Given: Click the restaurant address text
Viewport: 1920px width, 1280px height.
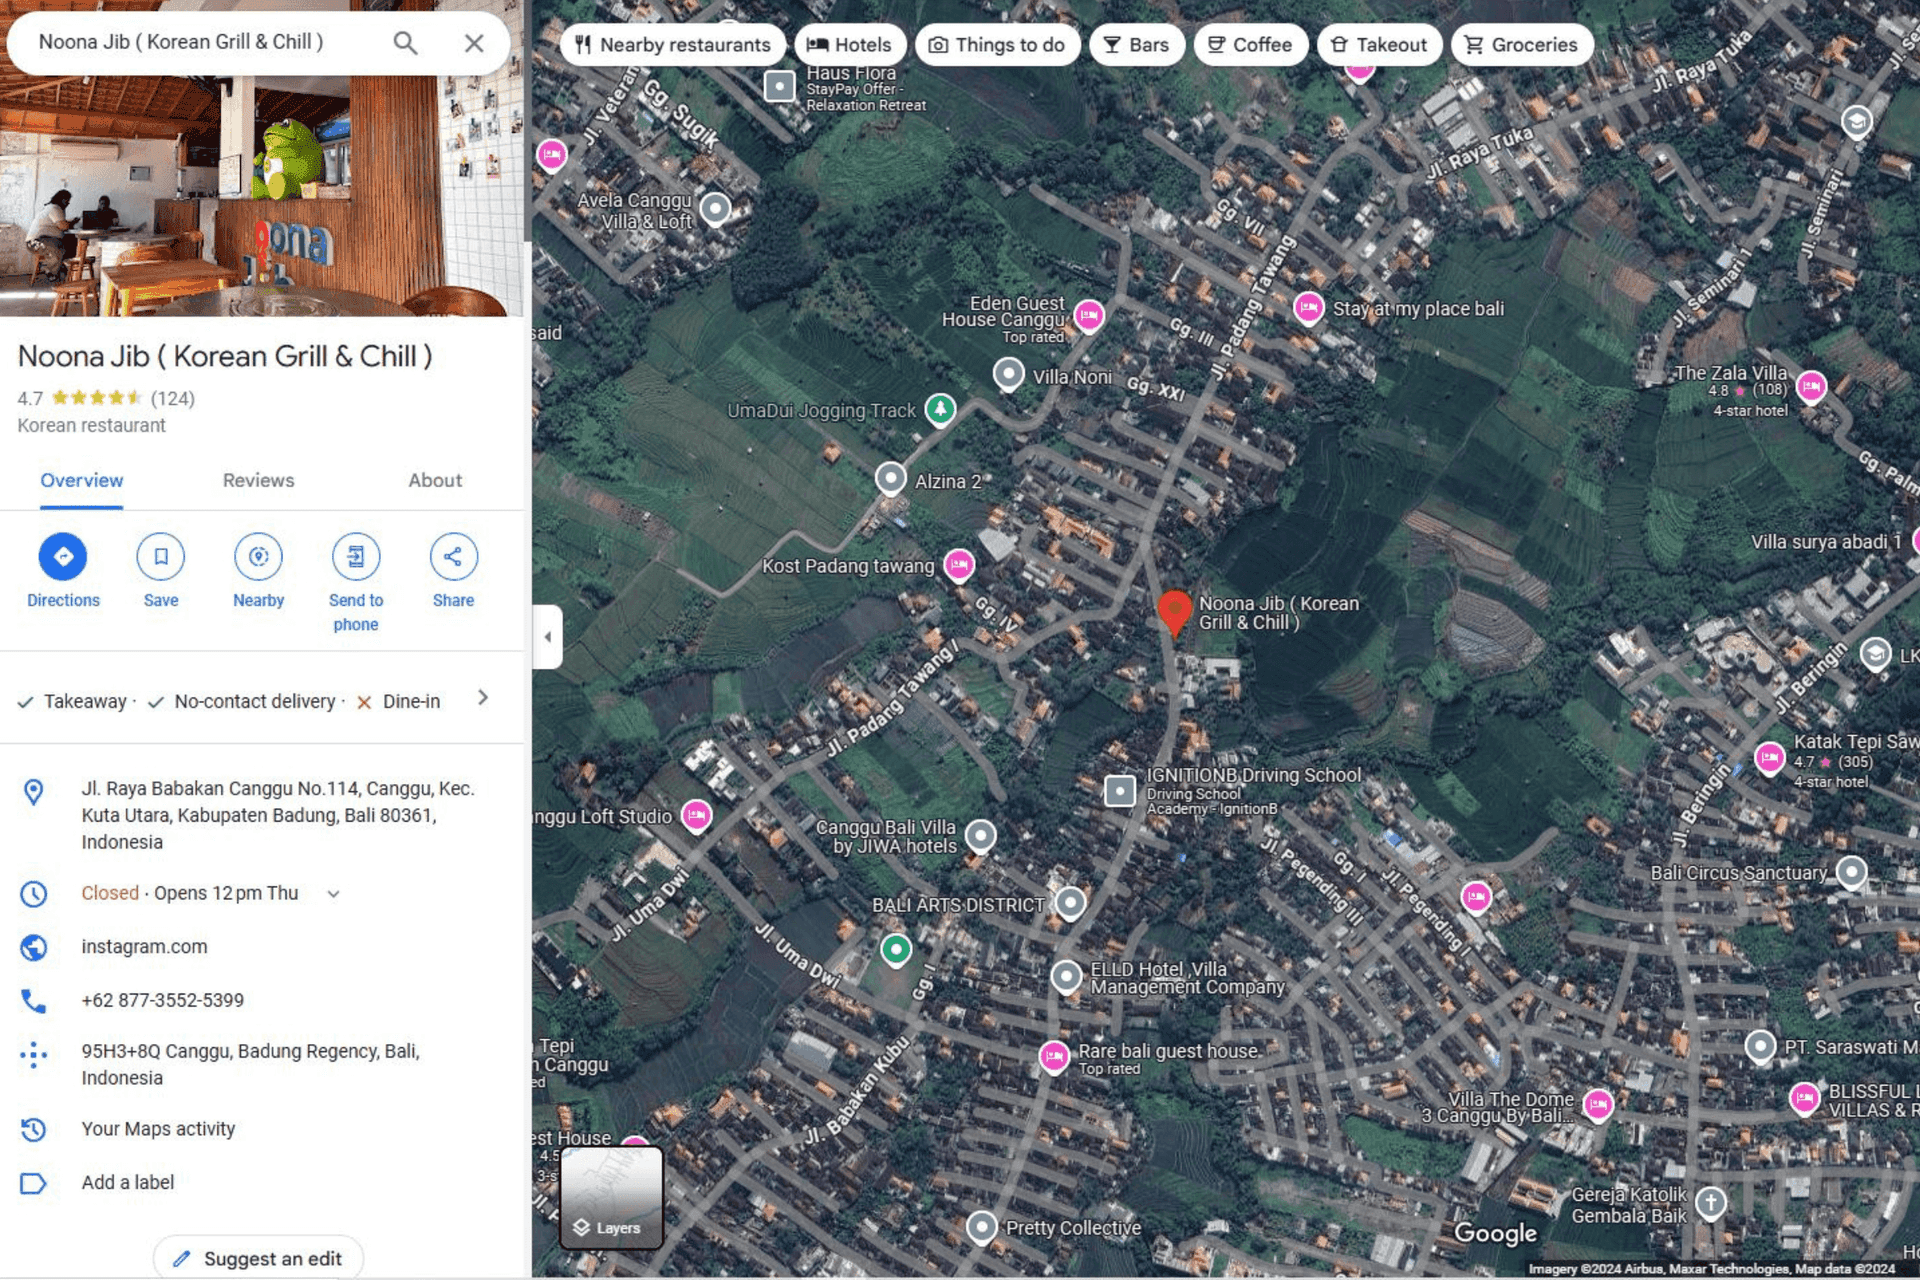Looking at the screenshot, I should 278,815.
